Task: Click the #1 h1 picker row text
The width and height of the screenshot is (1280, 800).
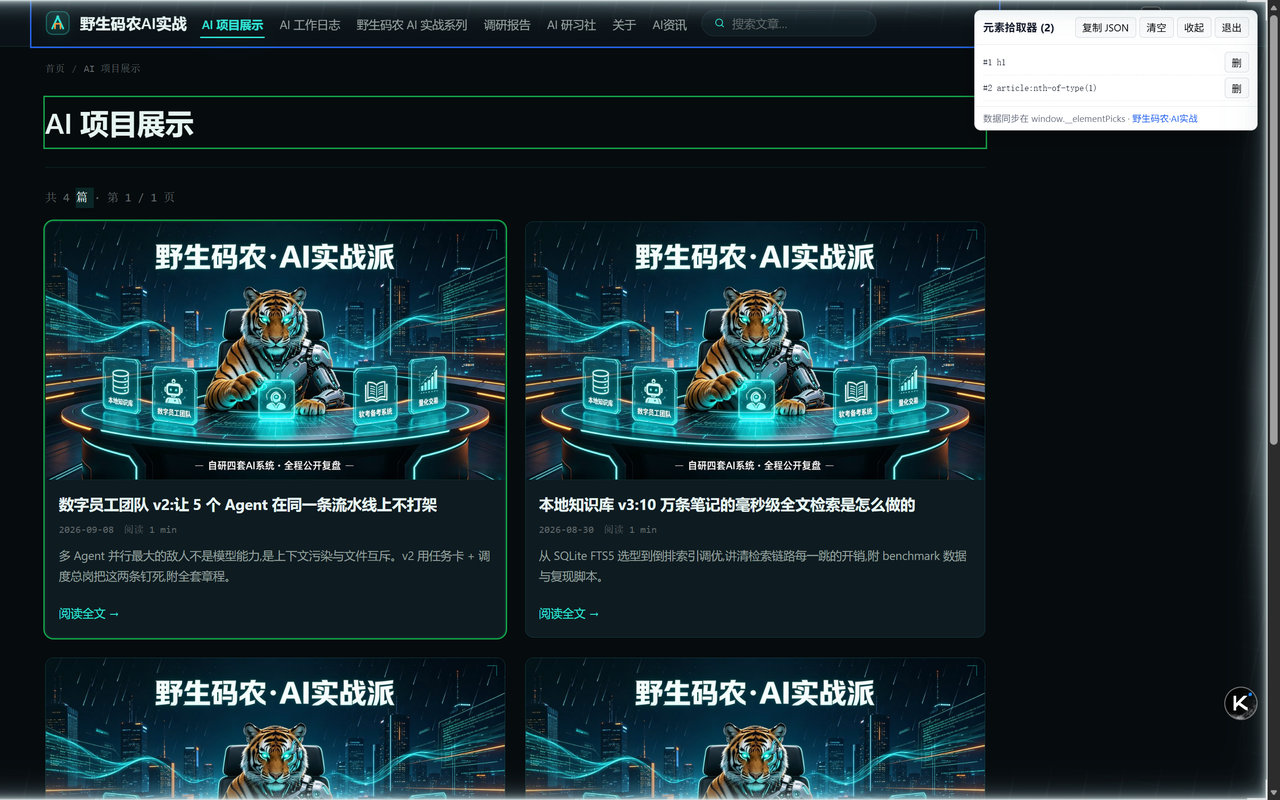Action: (x=994, y=63)
